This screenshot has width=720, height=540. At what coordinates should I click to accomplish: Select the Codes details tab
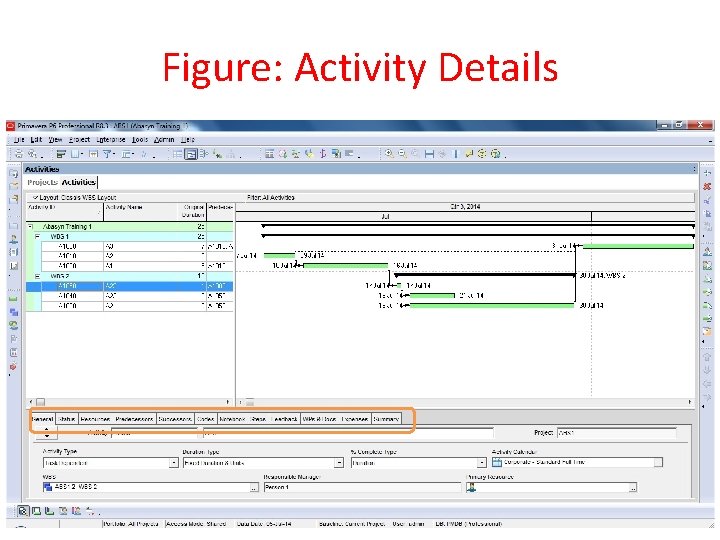pyautogui.click(x=205, y=419)
